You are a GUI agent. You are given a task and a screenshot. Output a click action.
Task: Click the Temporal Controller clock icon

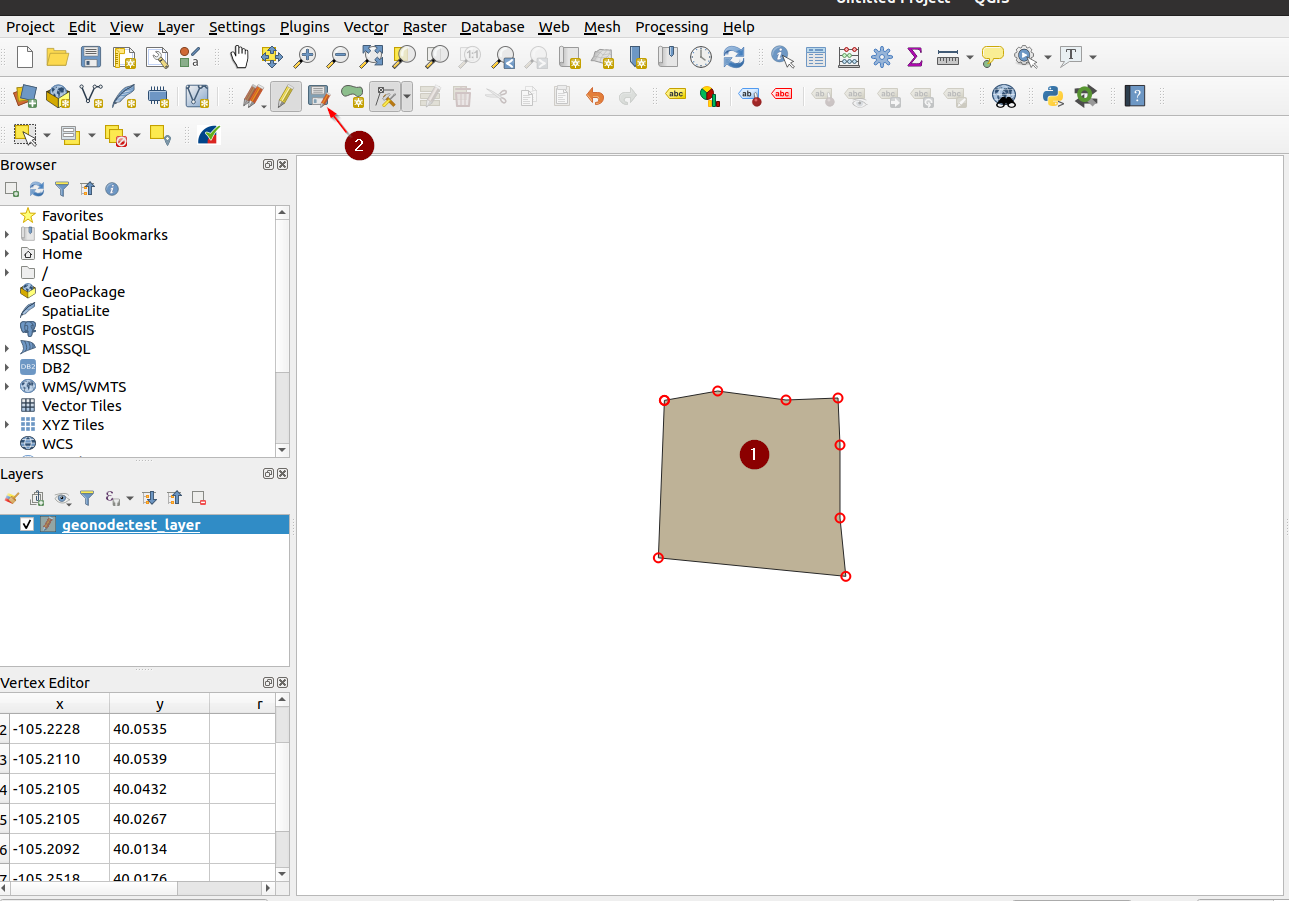pyautogui.click(x=701, y=57)
